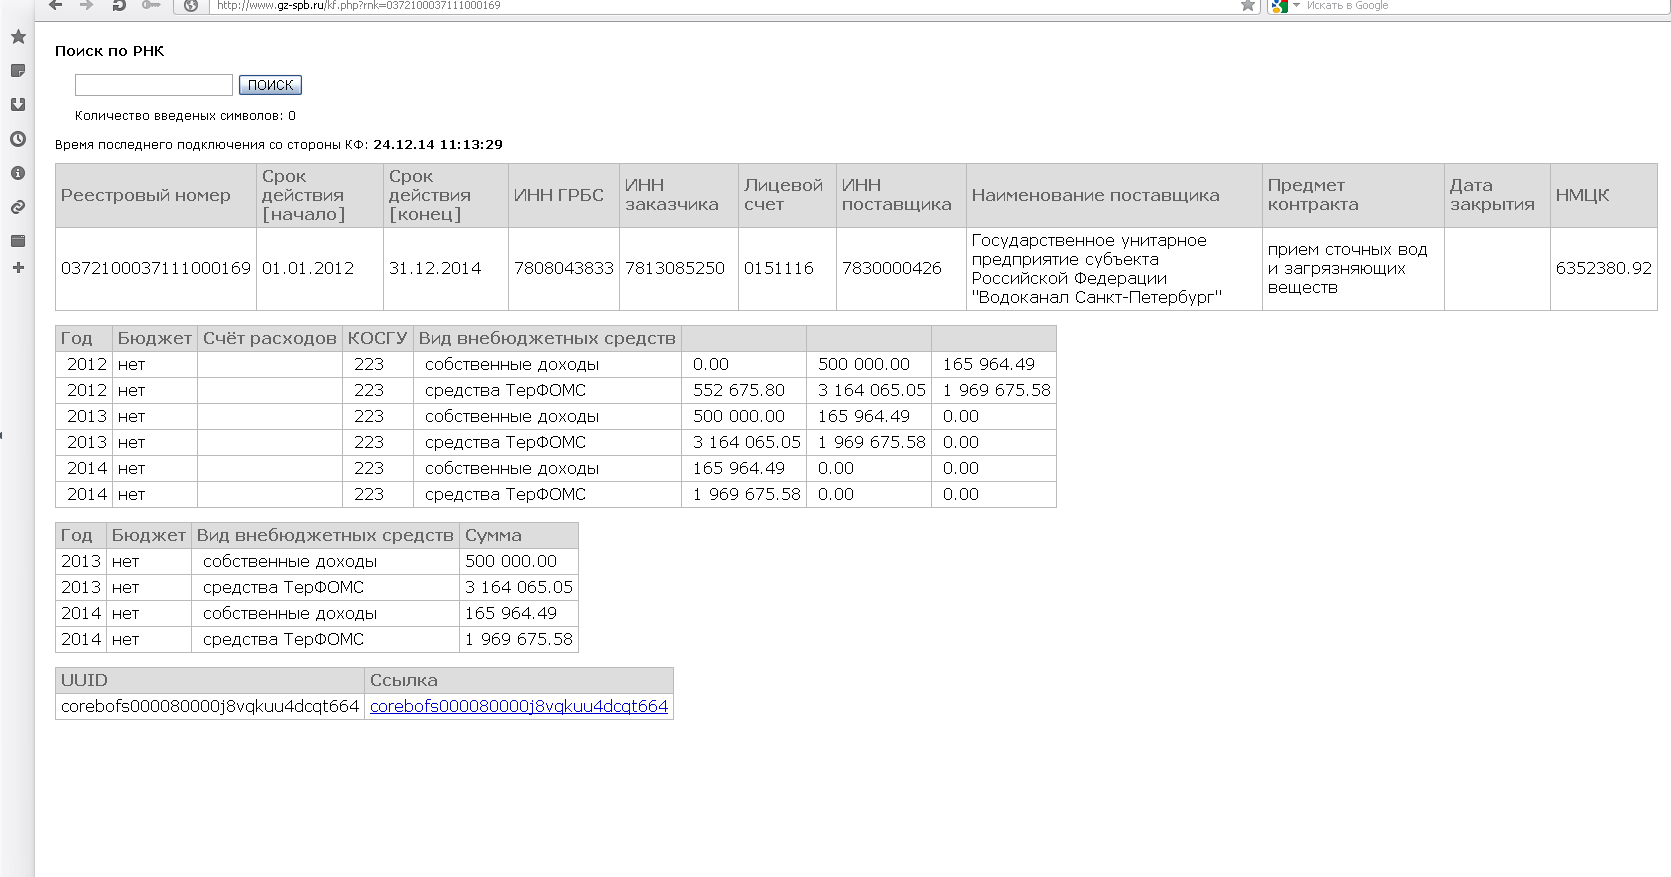The height and width of the screenshot is (877, 1671).
Task: Click the Google search engine icon
Action: 1279,5
